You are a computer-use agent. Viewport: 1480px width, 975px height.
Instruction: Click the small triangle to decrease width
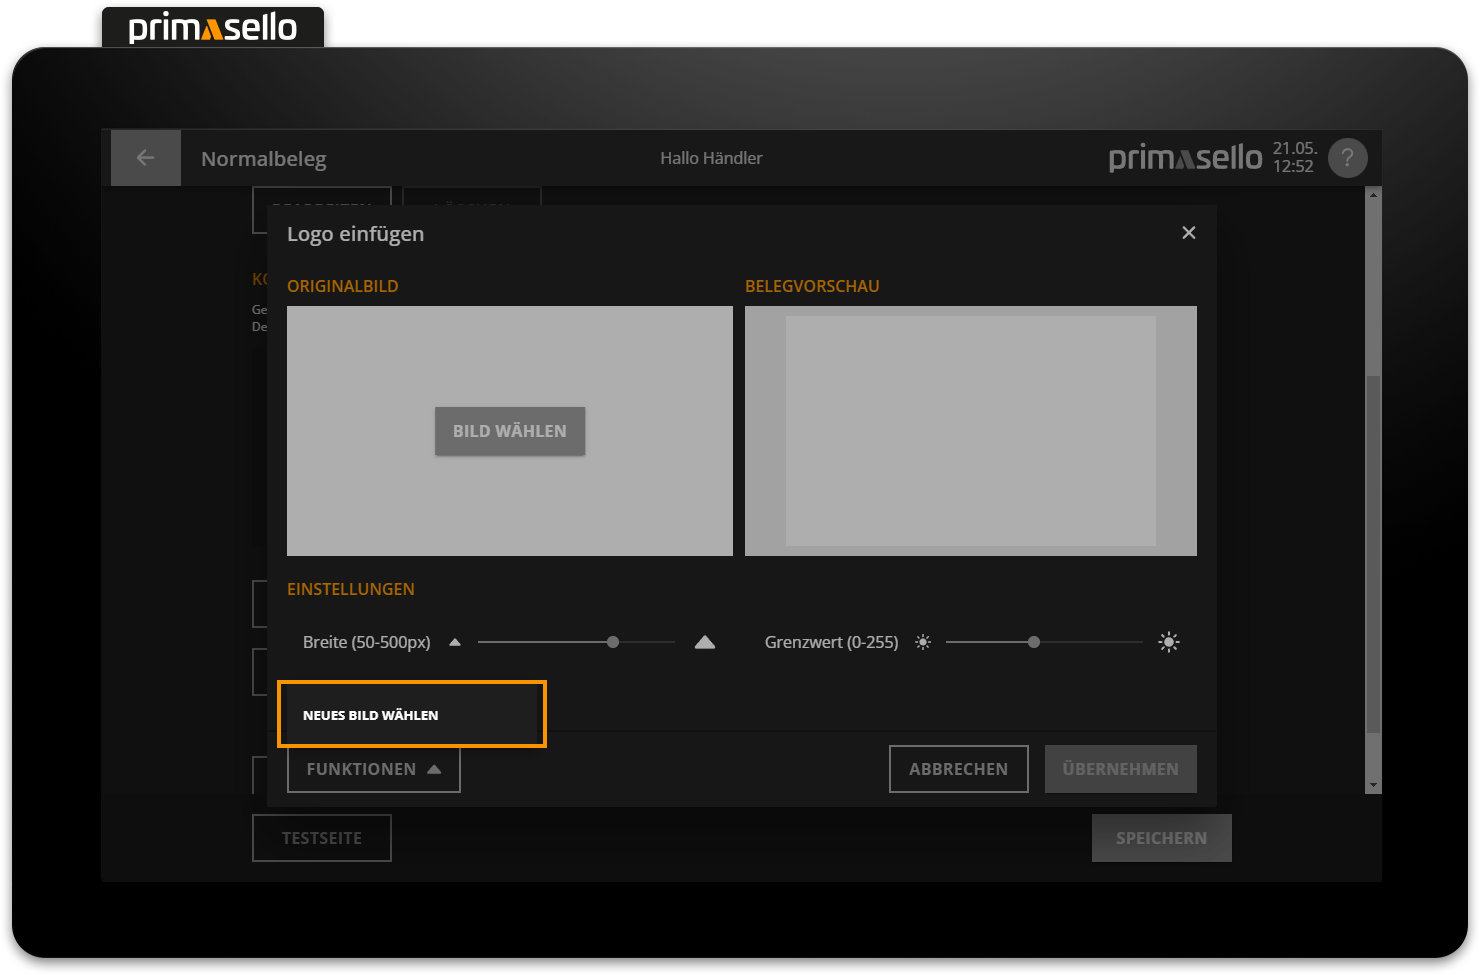tap(455, 642)
